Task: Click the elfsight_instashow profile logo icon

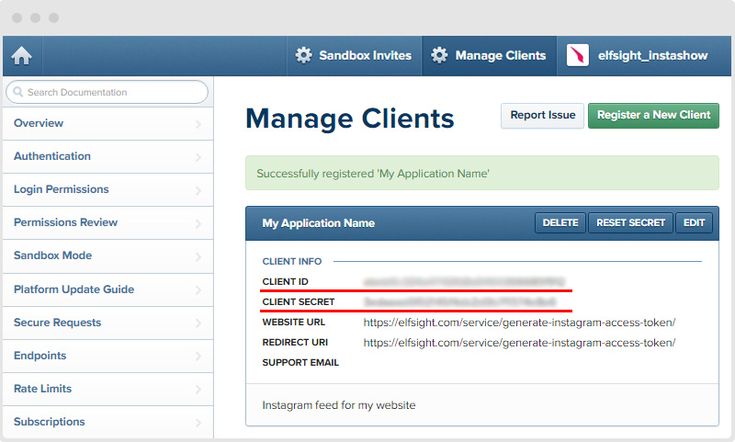Action: (x=577, y=56)
